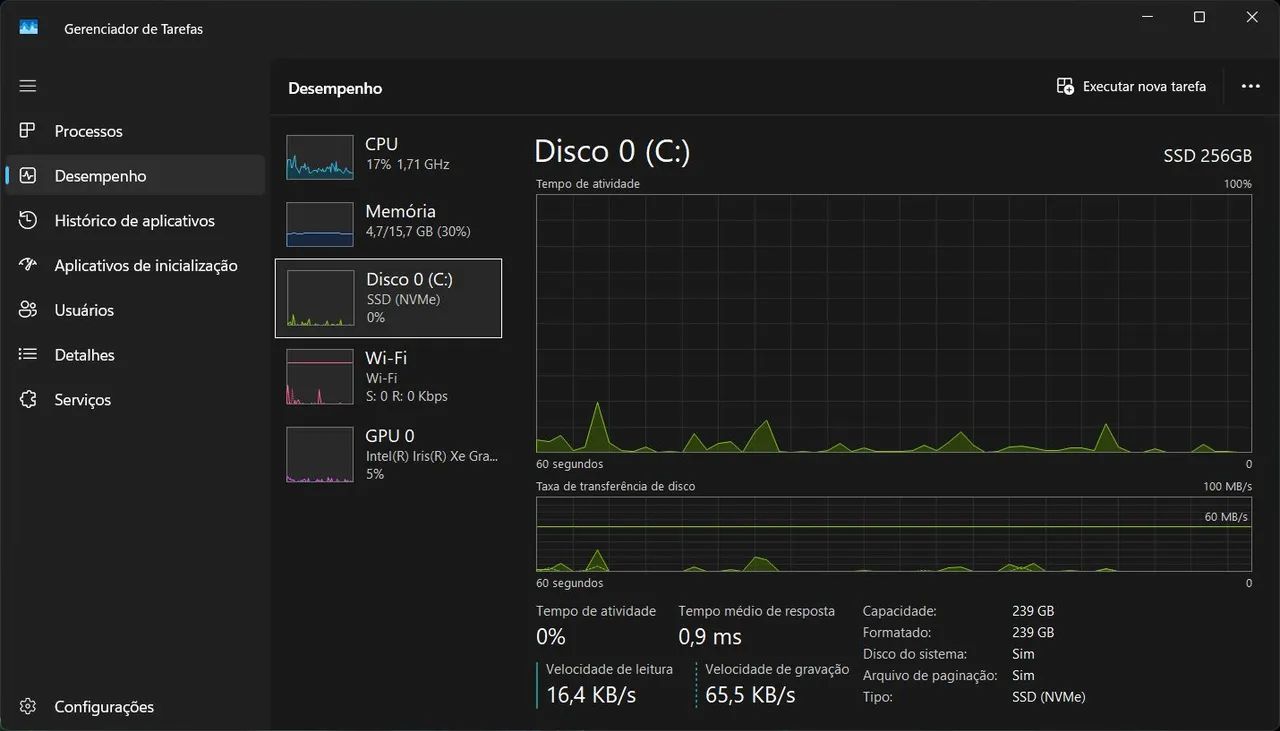This screenshot has height=731, width=1280.
Task: Click the Task Manager app icon in title bar
Action: coord(28,28)
